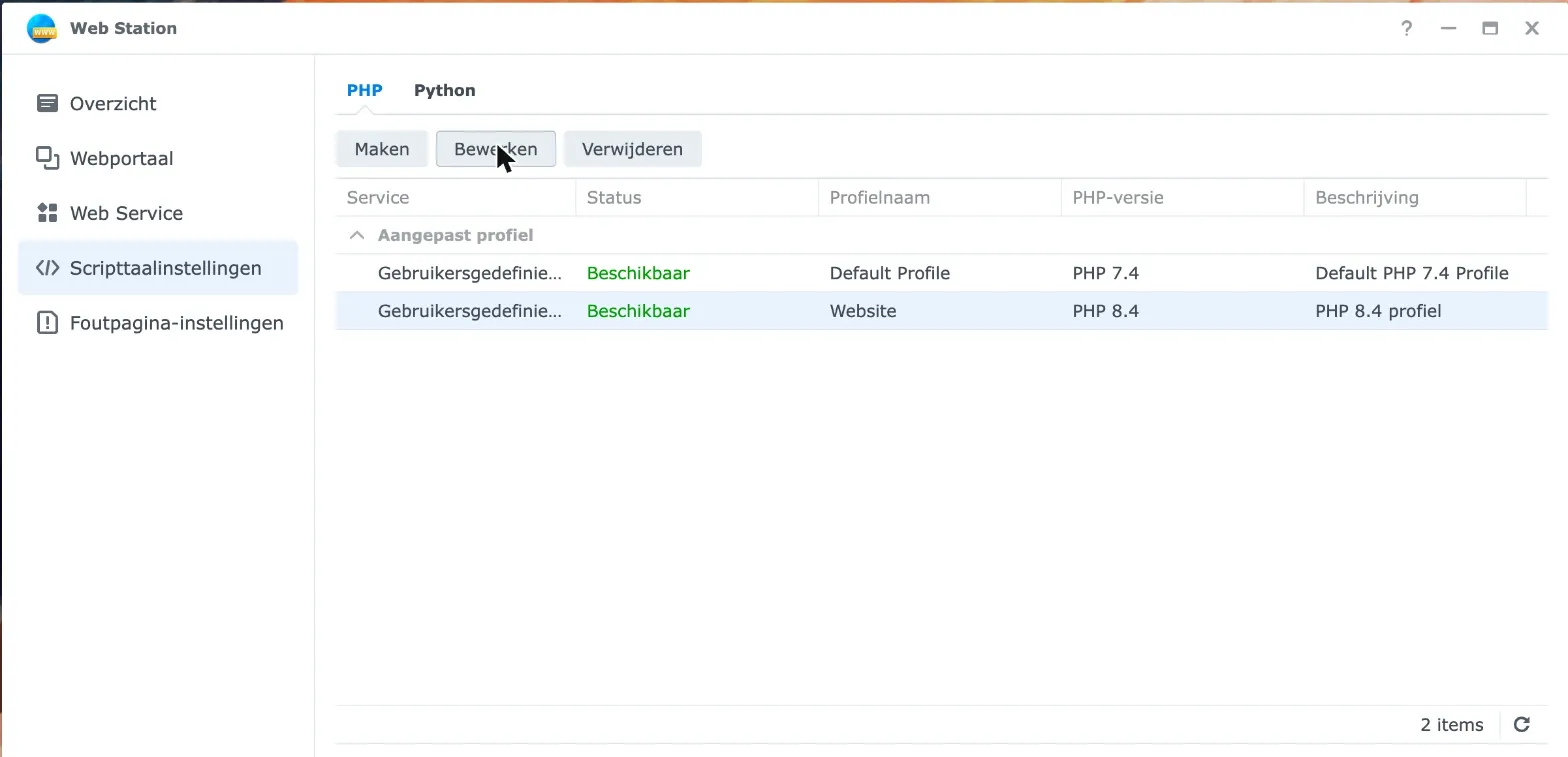This screenshot has width=1568, height=757.
Task: Minimize the Web Station window
Action: click(x=1448, y=28)
